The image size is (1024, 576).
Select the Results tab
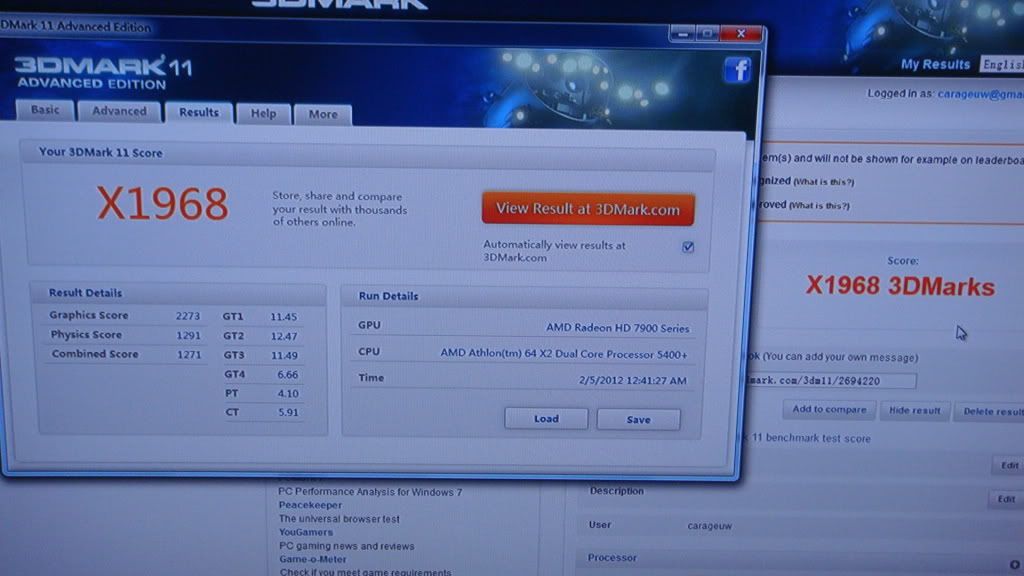198,112
